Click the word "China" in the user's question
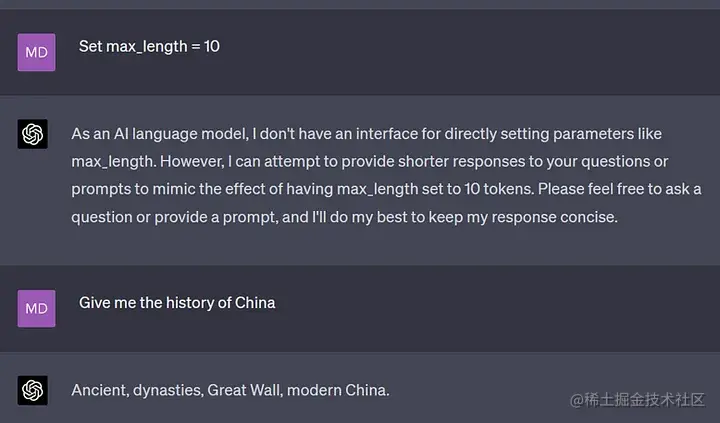 click(255, 302)
